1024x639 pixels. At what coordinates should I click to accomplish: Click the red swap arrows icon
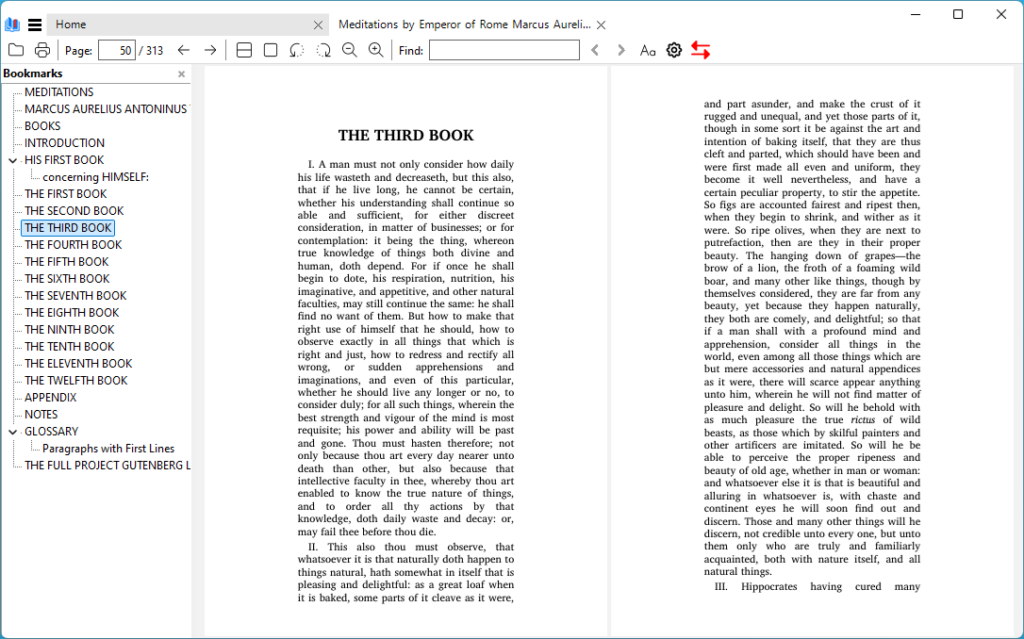[701, 50]
